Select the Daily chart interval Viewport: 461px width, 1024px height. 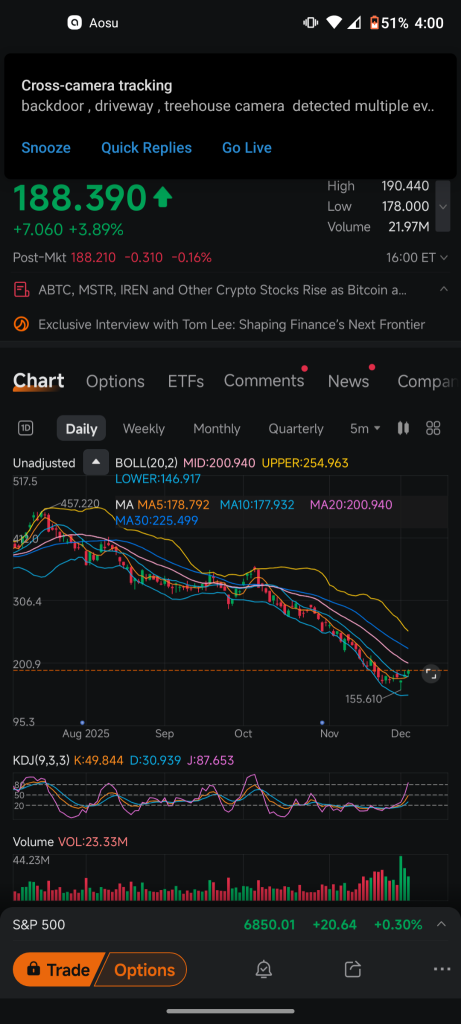(x=82, y=429)
